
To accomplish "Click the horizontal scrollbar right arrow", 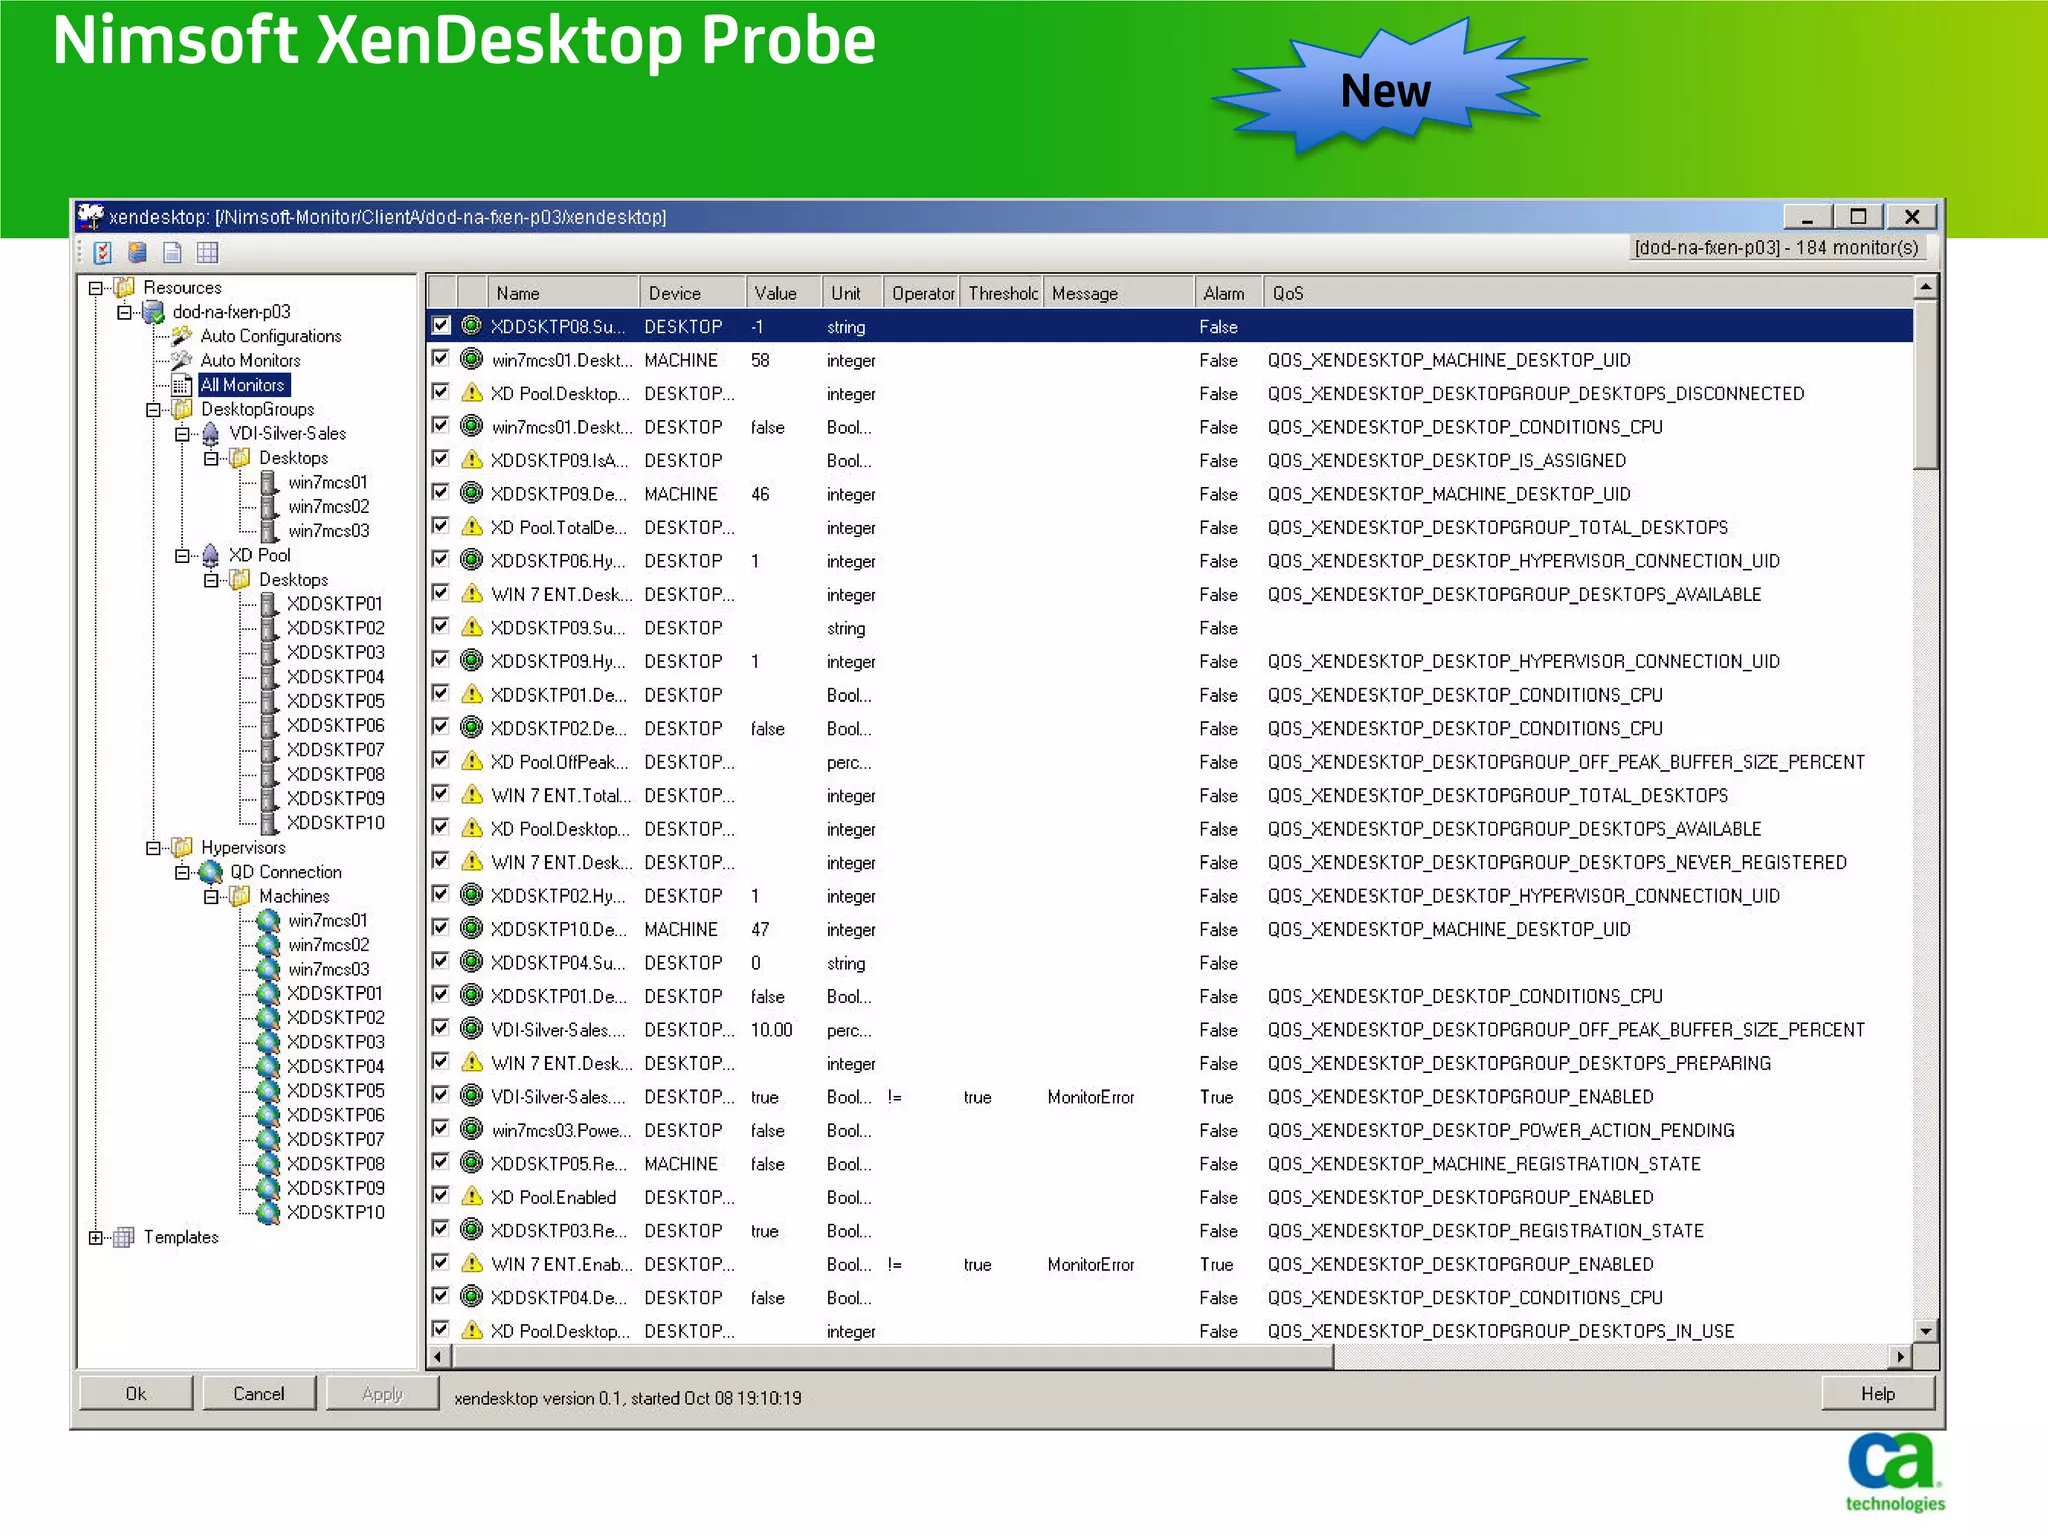I will (1901, 1357).
